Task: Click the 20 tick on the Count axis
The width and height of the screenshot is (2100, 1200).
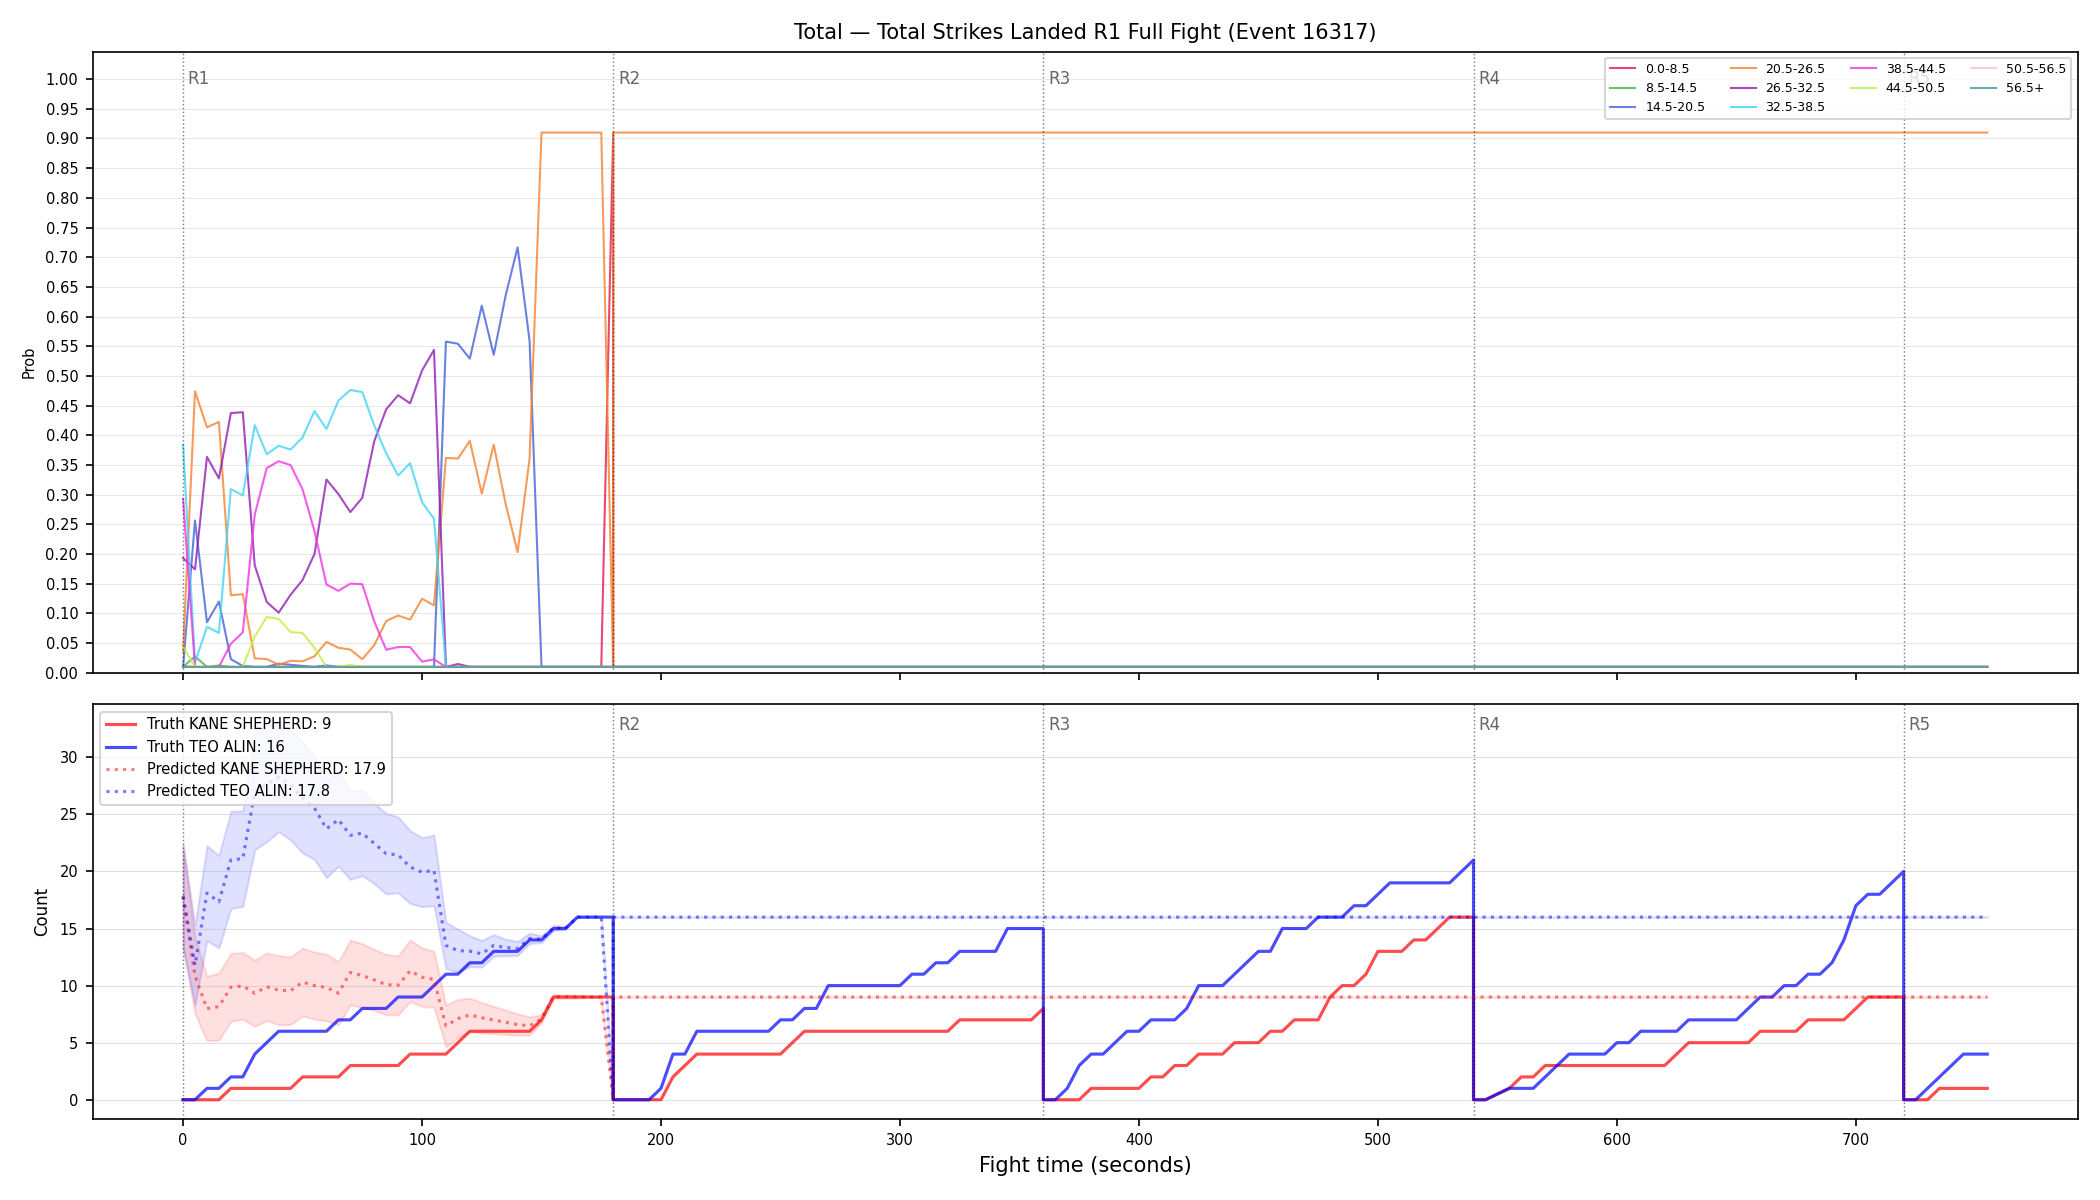Action: coord(68,872)
